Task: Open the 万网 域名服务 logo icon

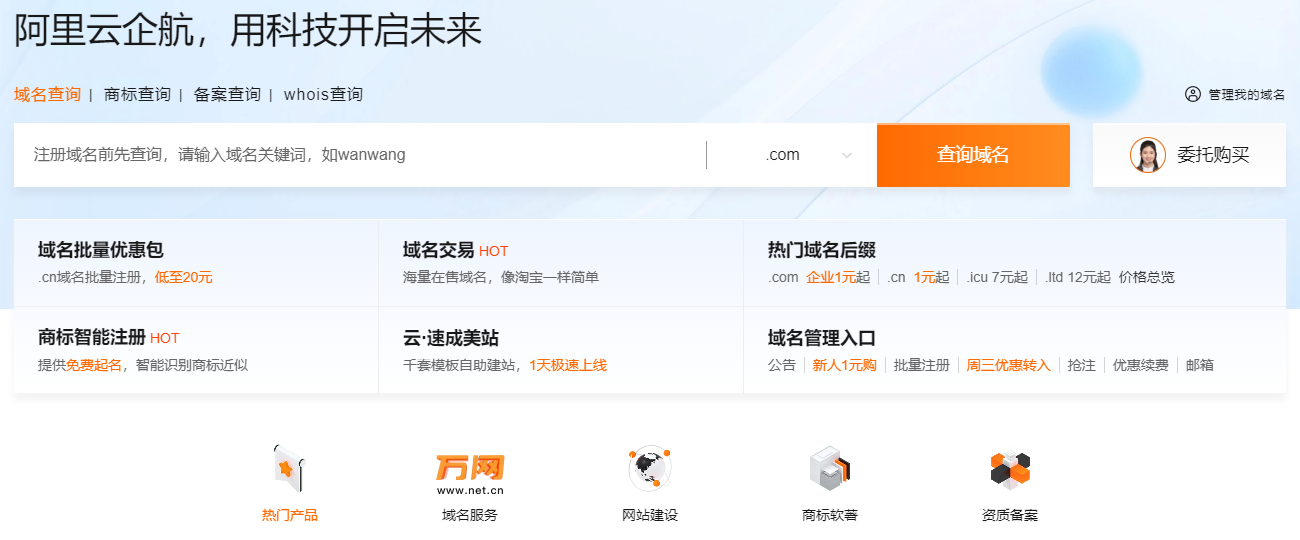Action: 470,474
